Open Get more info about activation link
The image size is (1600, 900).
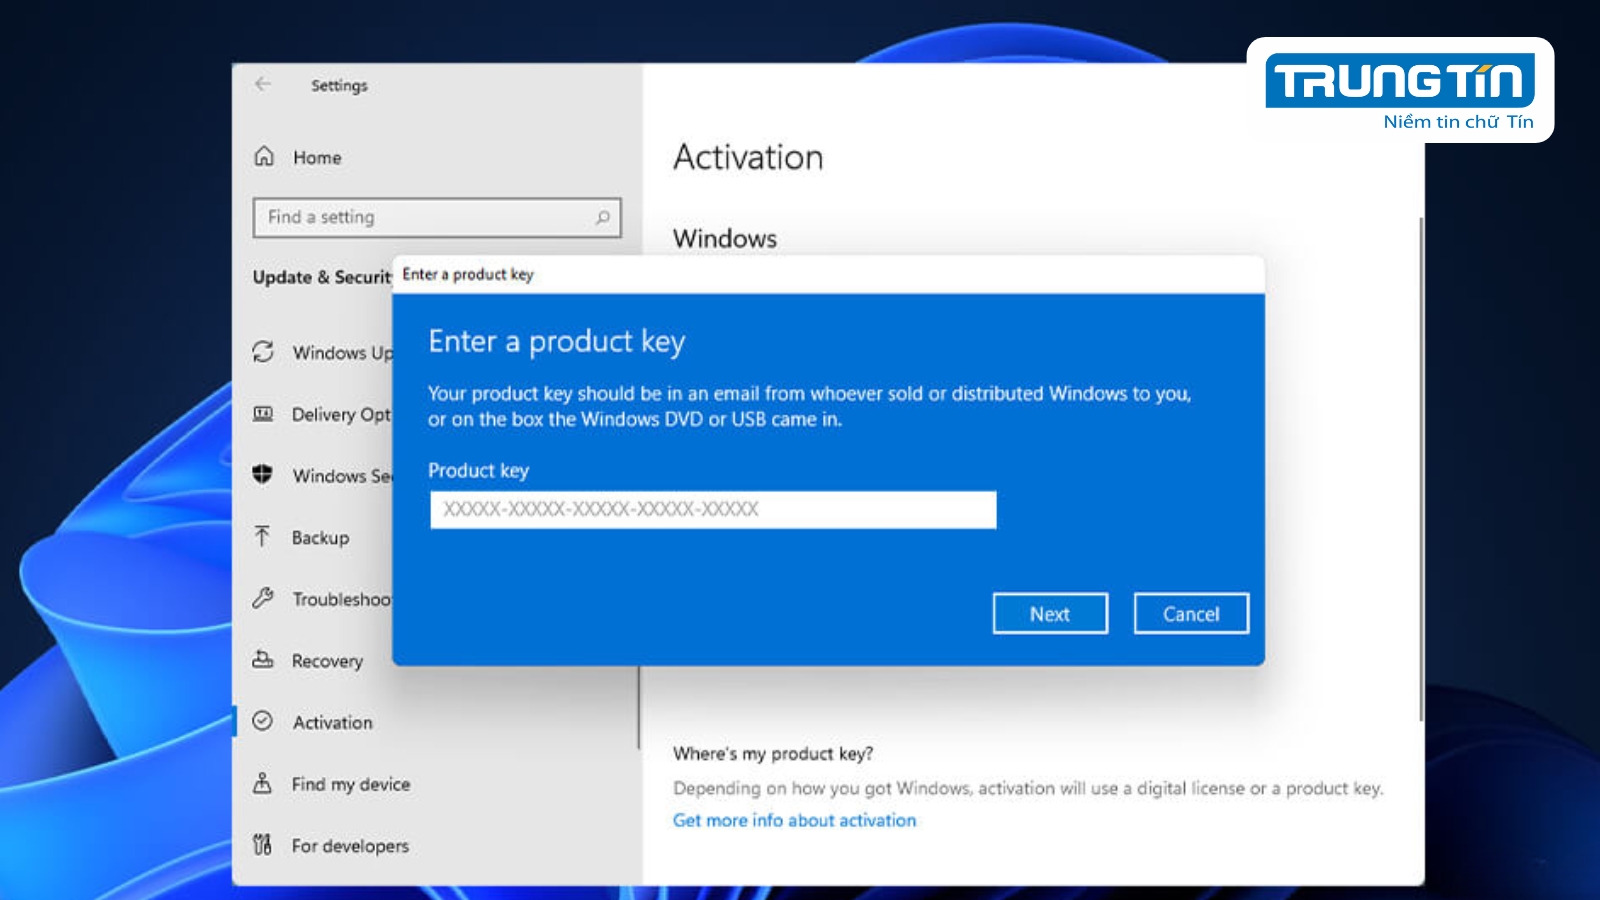[794, 820]
